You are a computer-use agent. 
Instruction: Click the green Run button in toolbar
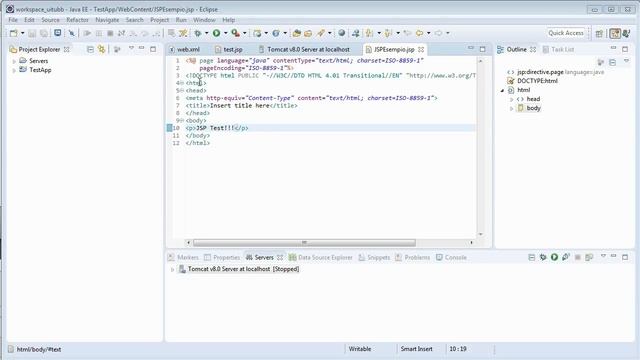216,33
